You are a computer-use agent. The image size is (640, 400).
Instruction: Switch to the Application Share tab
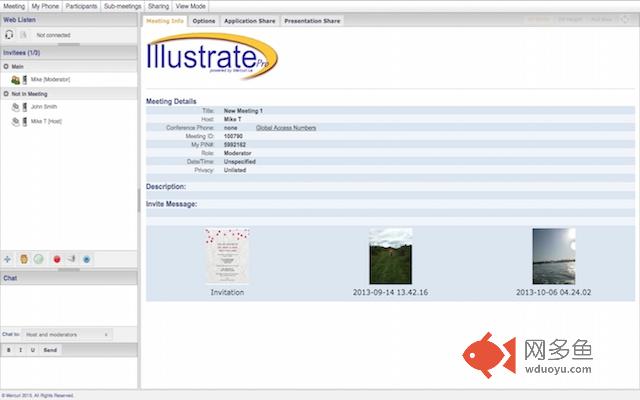tap(250, 21)
